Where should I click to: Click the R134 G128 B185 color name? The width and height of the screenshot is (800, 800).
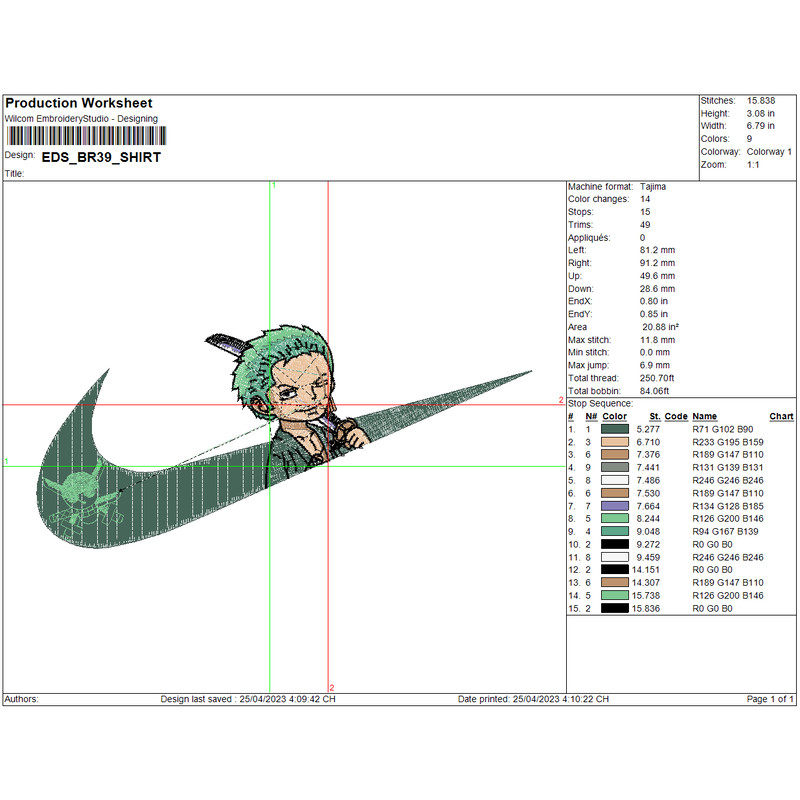click(728, 506)
